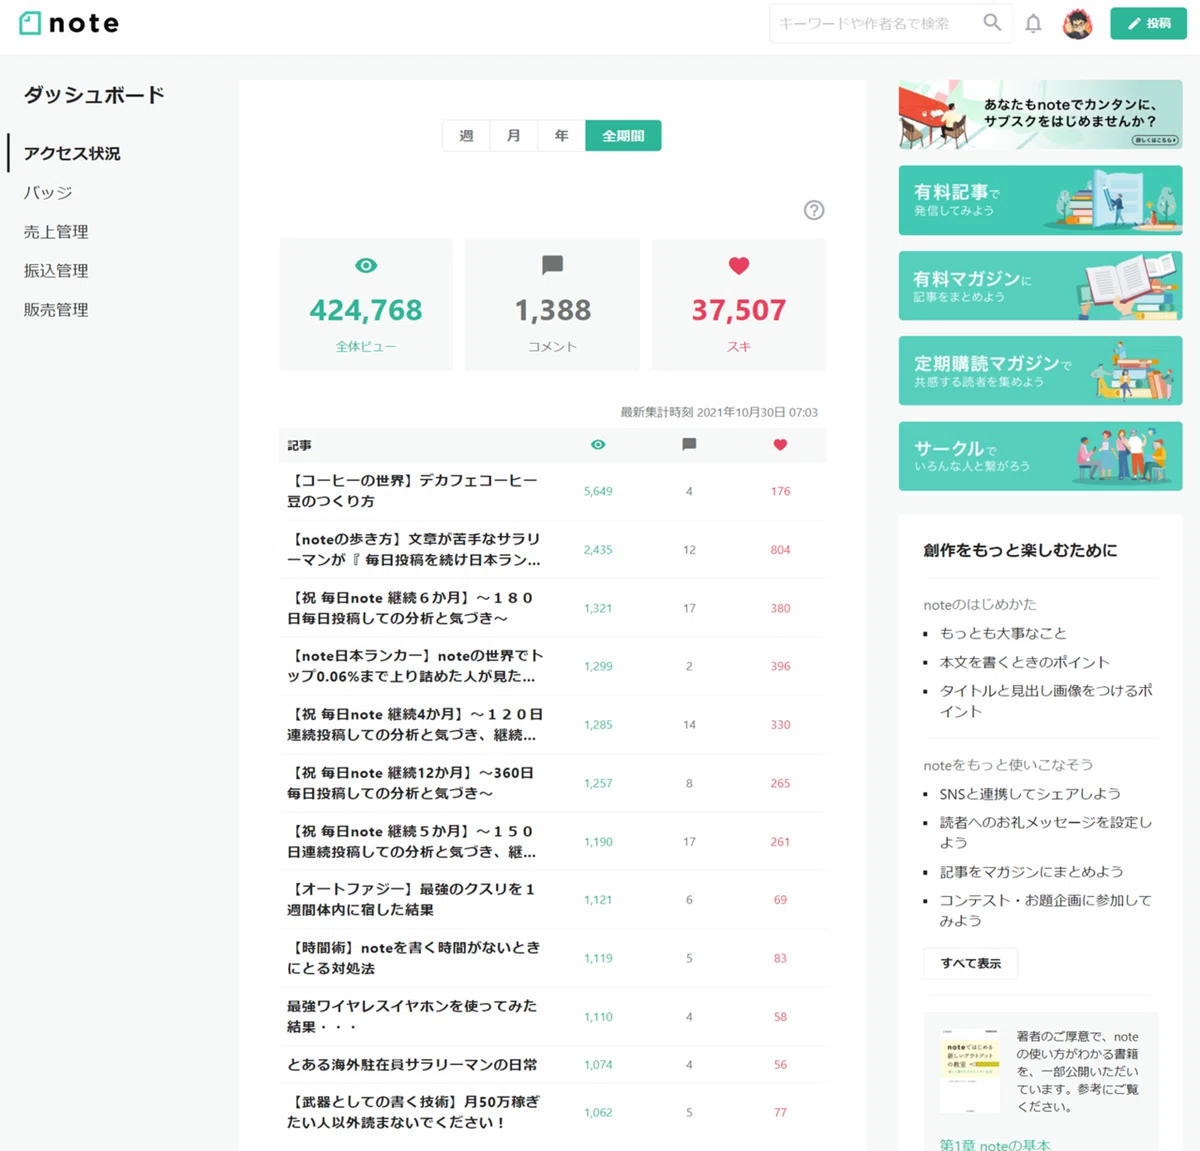1200x1151 pixels.
Task: Open the 【オートファジー】 article row
Action: pos(553,900)
